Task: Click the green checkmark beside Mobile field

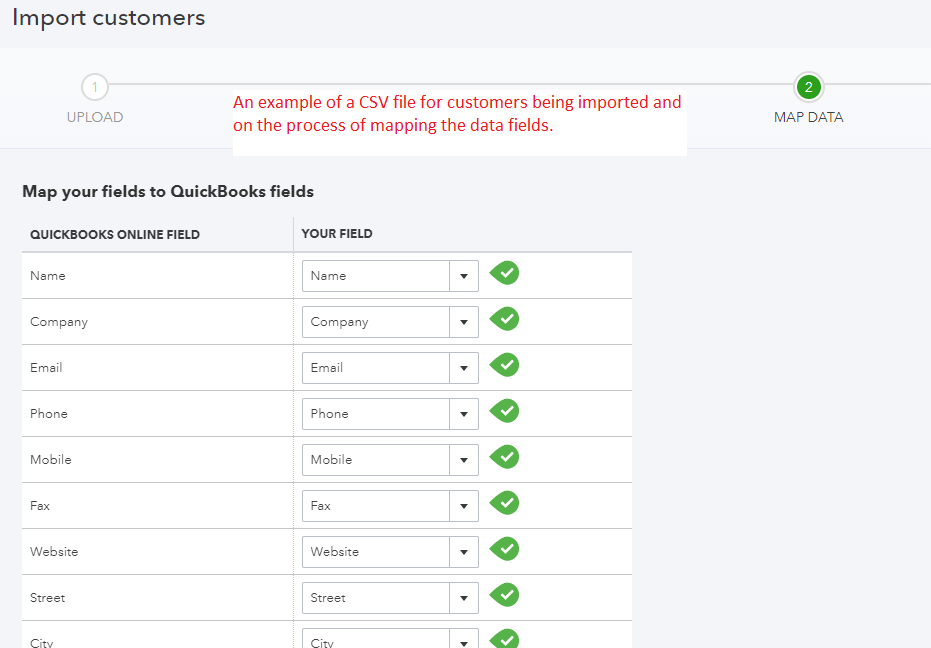Action: tap(505, 457)
